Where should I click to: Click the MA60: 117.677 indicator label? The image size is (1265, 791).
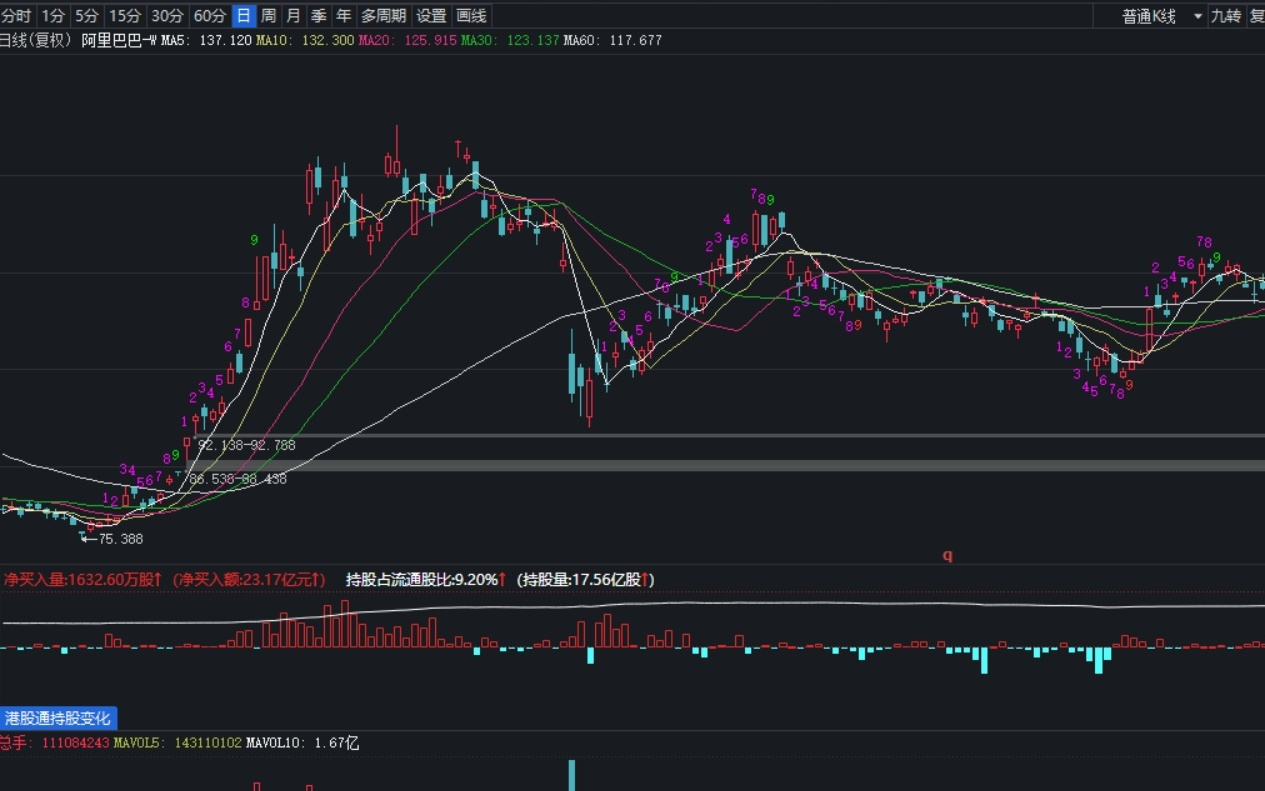(x=613, y=40)
